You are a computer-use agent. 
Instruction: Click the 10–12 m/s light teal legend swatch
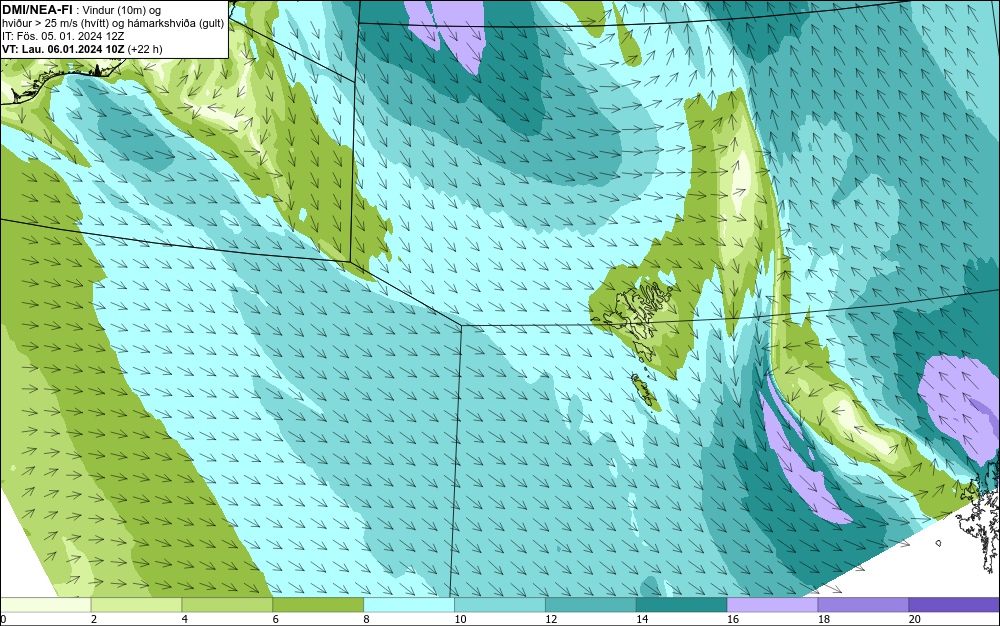(x=500, y=604)
